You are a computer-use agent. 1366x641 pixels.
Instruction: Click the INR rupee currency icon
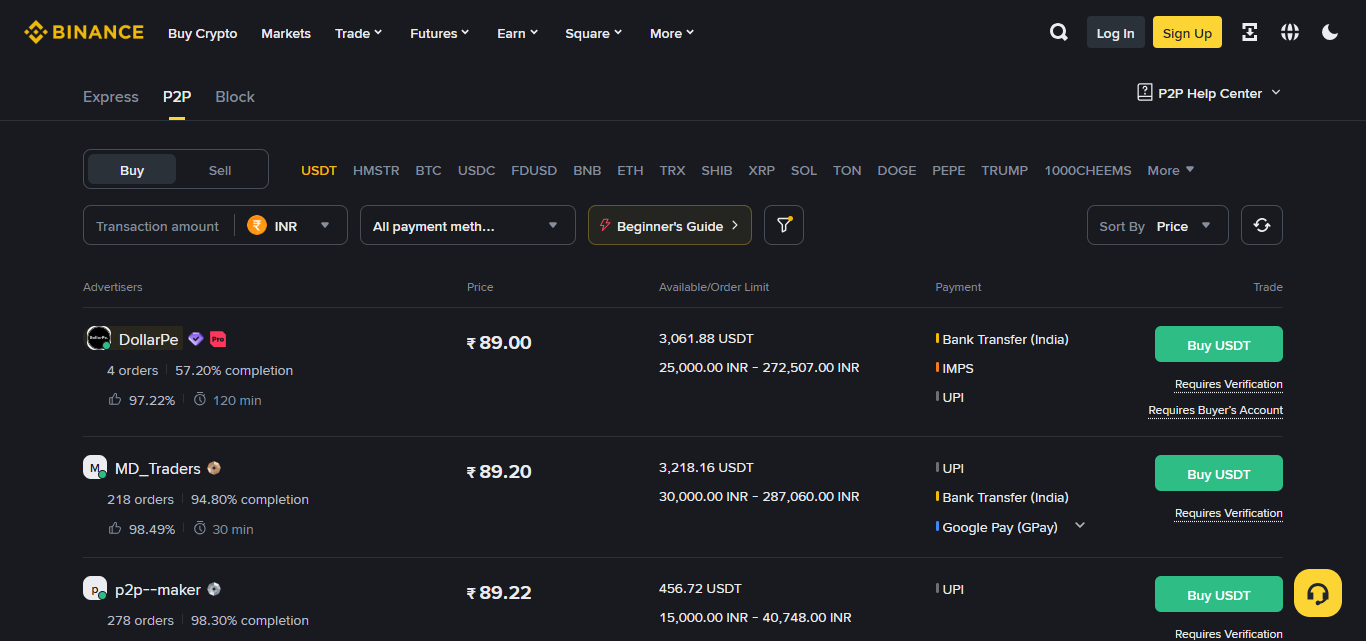point(257,225)
